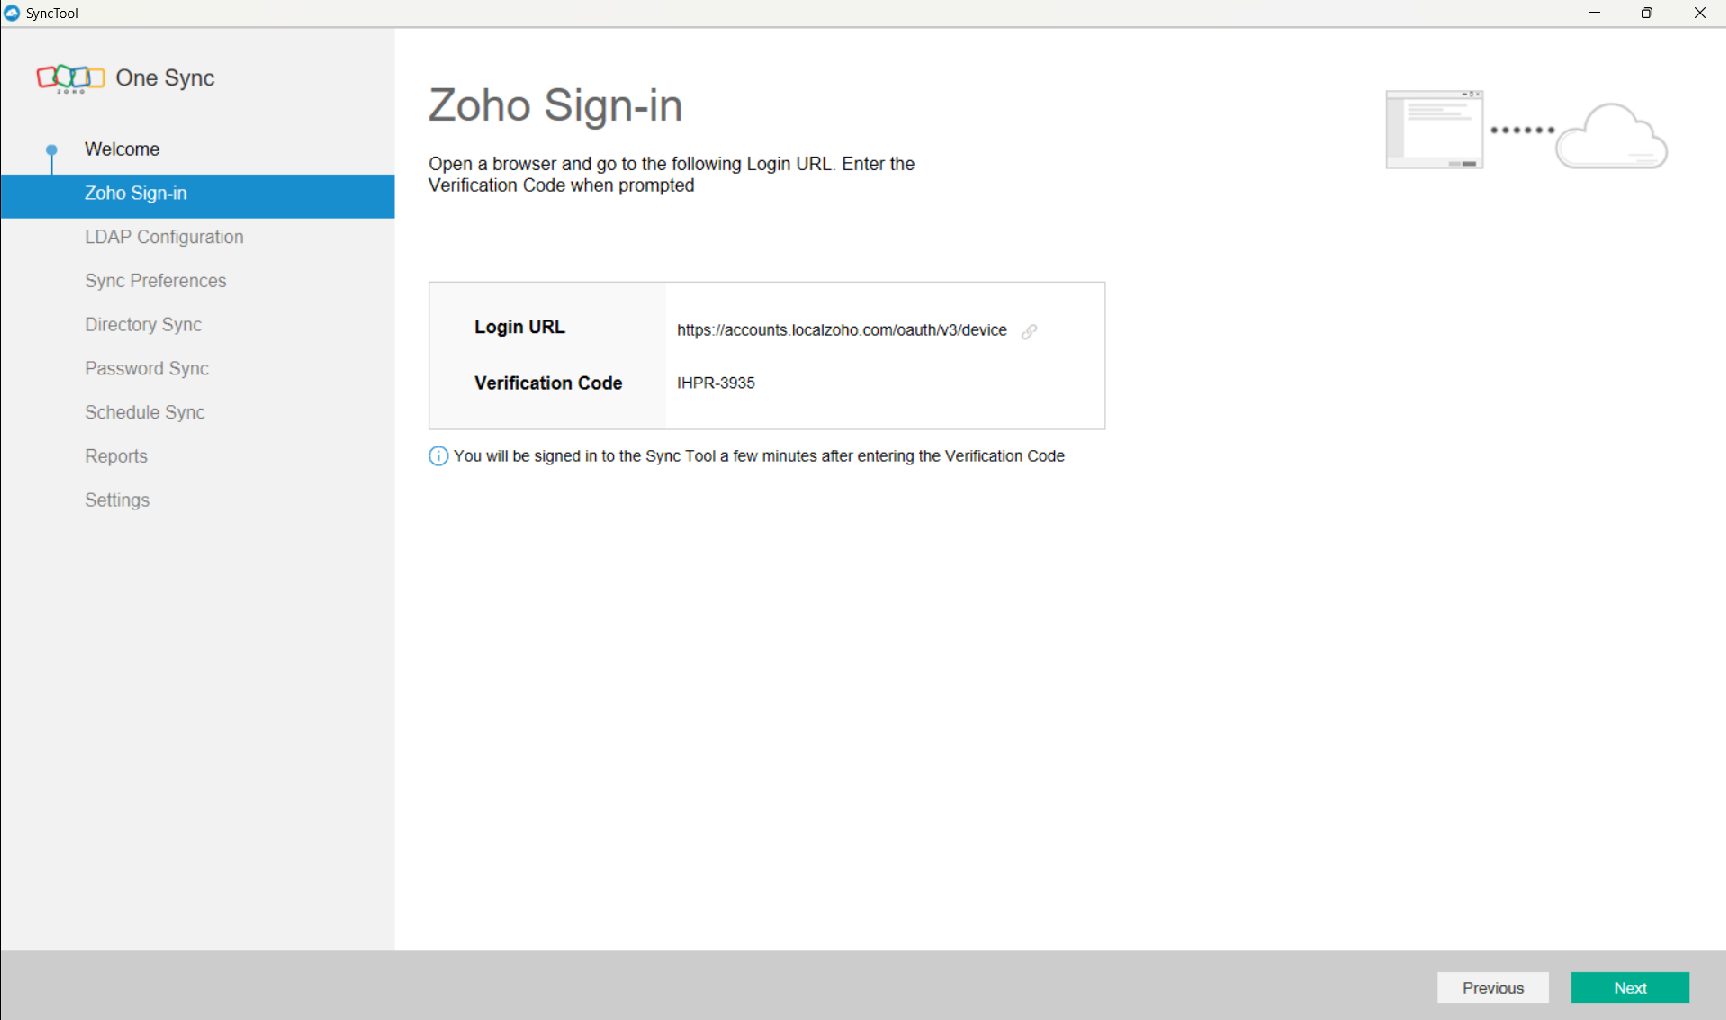Go to Schedule Sync step
This screenshot has width=1726, height=1020.
pyautogui.click(x=145, y=413)
